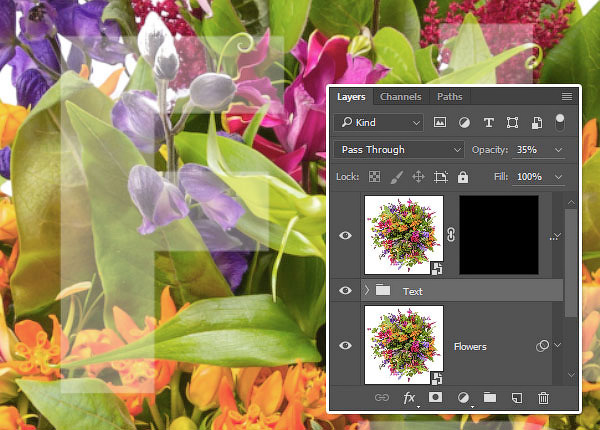600x430 pixels.
Task: Switch to the Paths tab
Action: click(450, 97)
